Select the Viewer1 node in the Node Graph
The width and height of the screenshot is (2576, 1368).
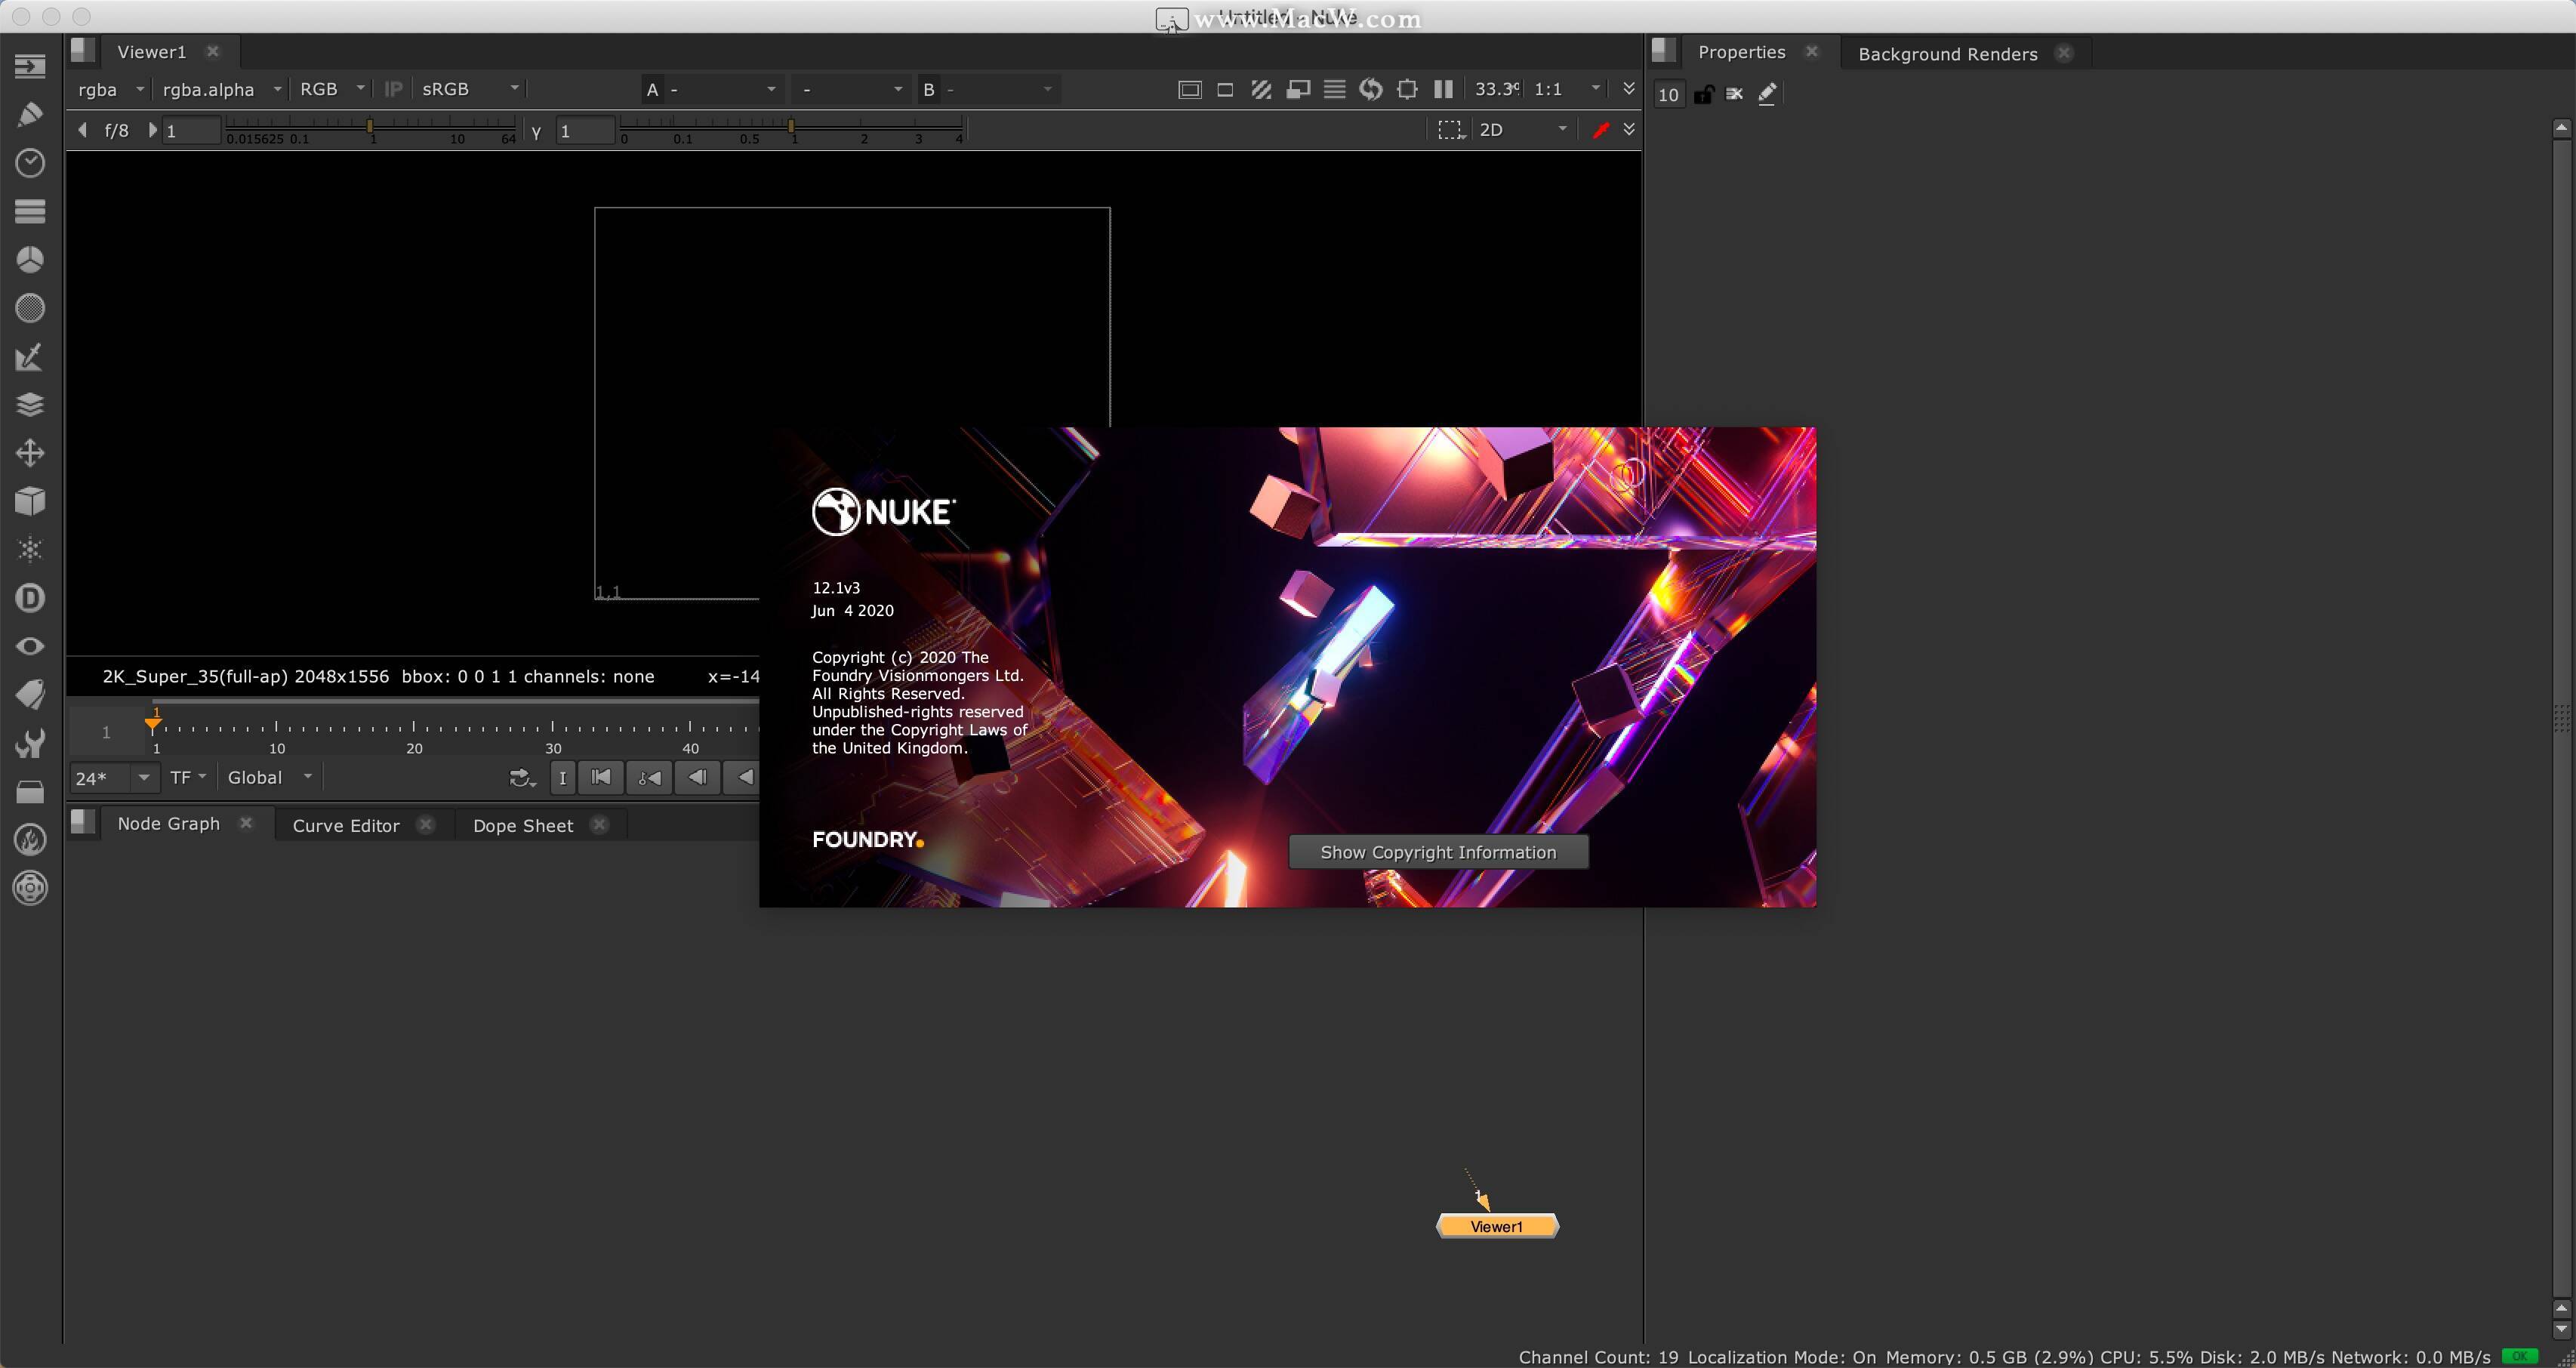1497,1225
